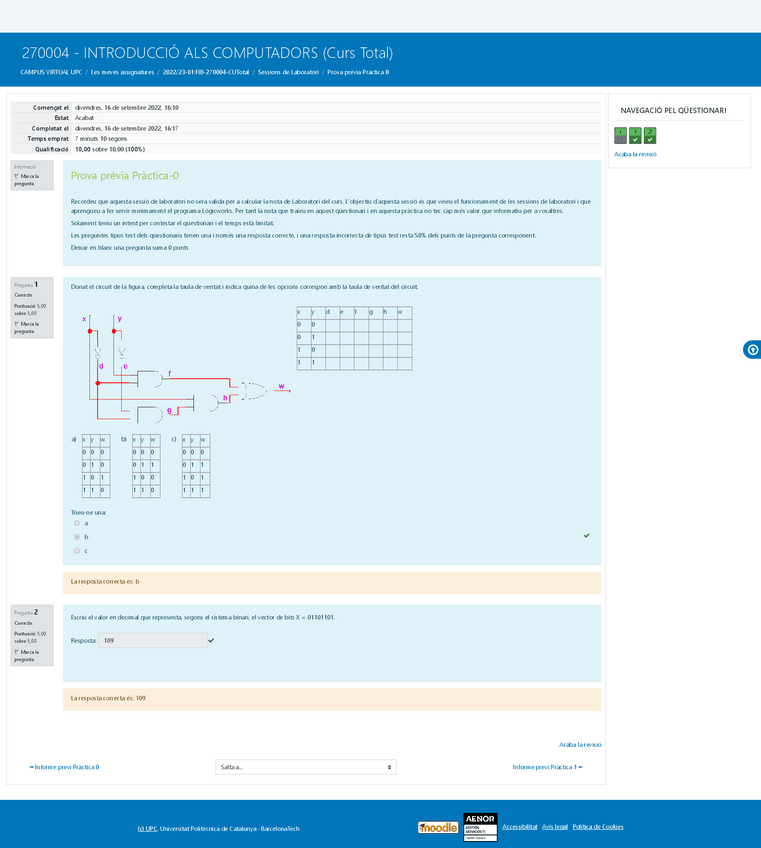Click the "Solament teniu un intent" sentence
Screen dimensions: 761x848
173,223
